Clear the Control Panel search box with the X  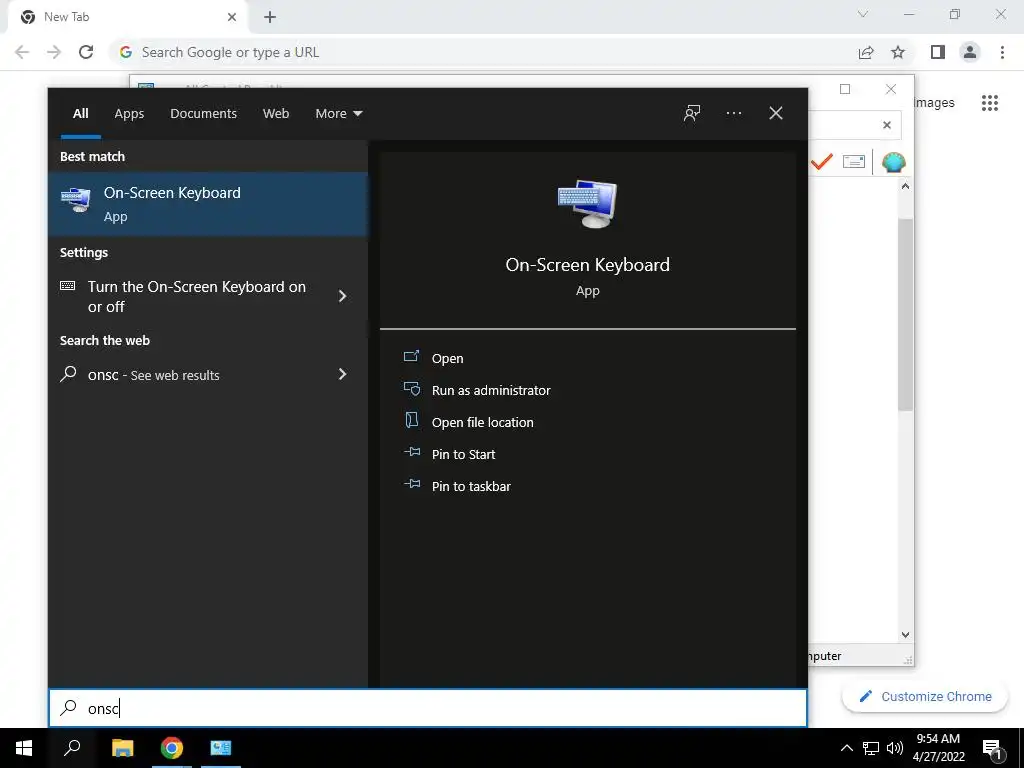click(886, 125)
